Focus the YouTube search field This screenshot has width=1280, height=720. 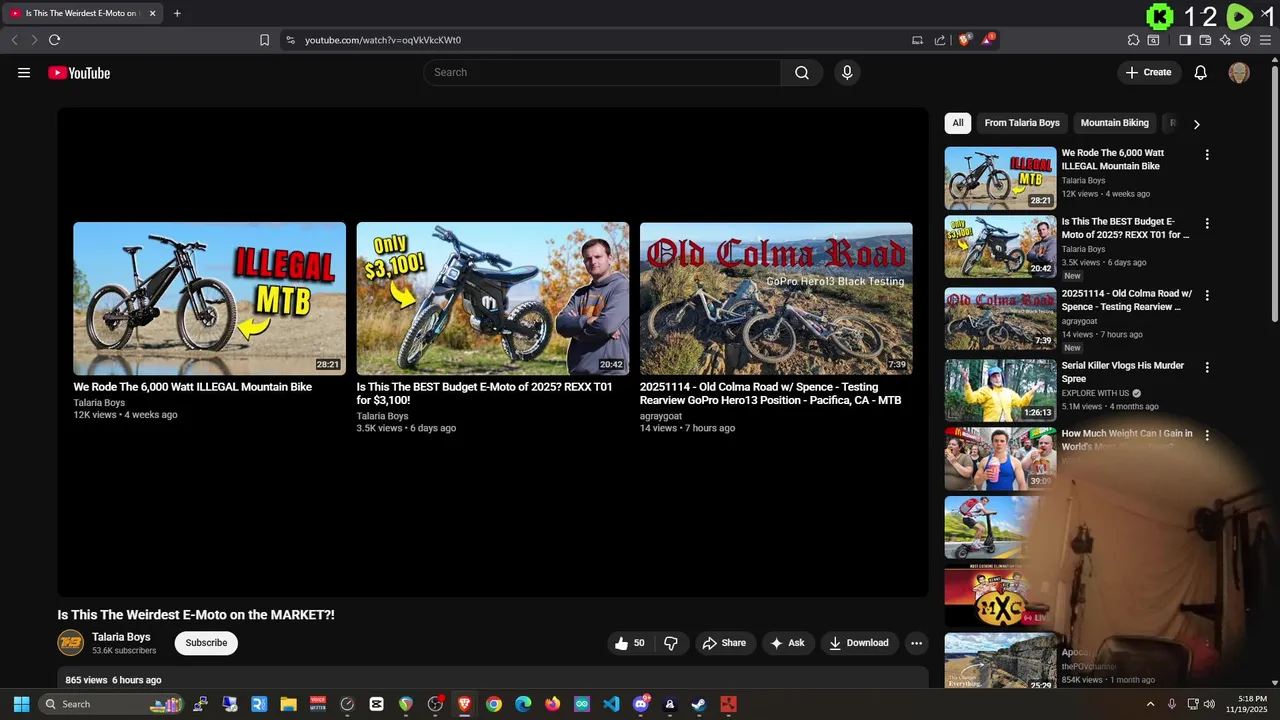coord(602,72)
